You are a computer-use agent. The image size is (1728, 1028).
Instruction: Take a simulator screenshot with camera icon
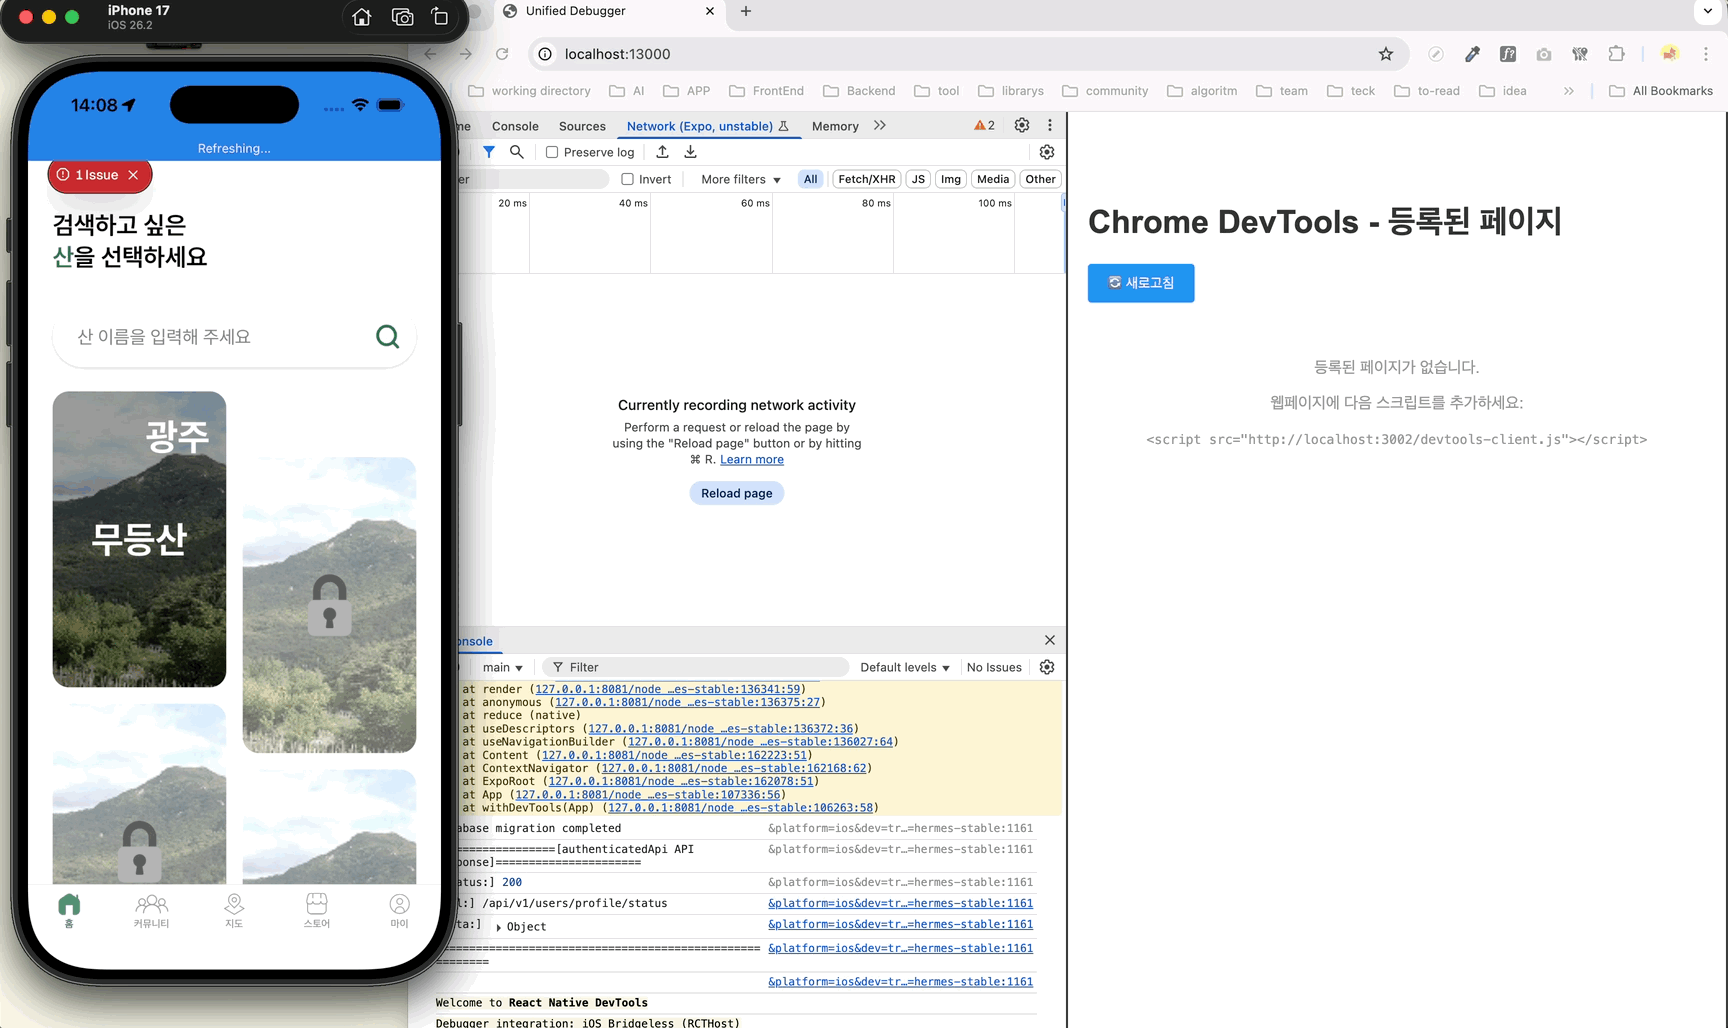[402, 17]
